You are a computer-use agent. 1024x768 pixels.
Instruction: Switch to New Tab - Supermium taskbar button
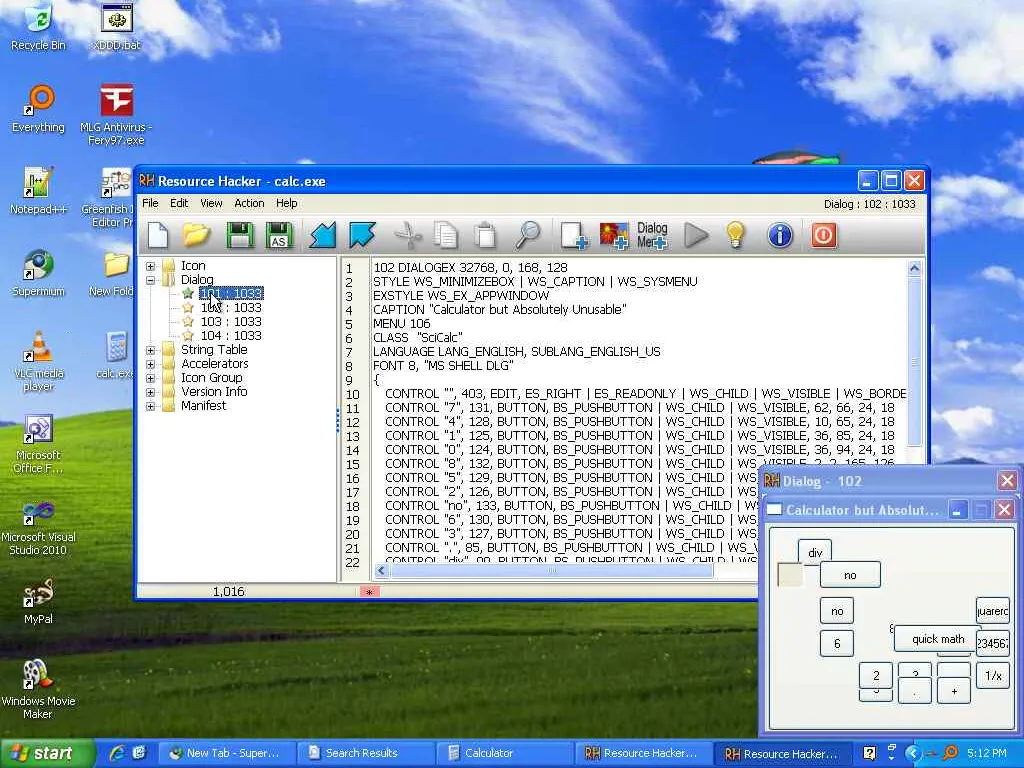[227, 753]
